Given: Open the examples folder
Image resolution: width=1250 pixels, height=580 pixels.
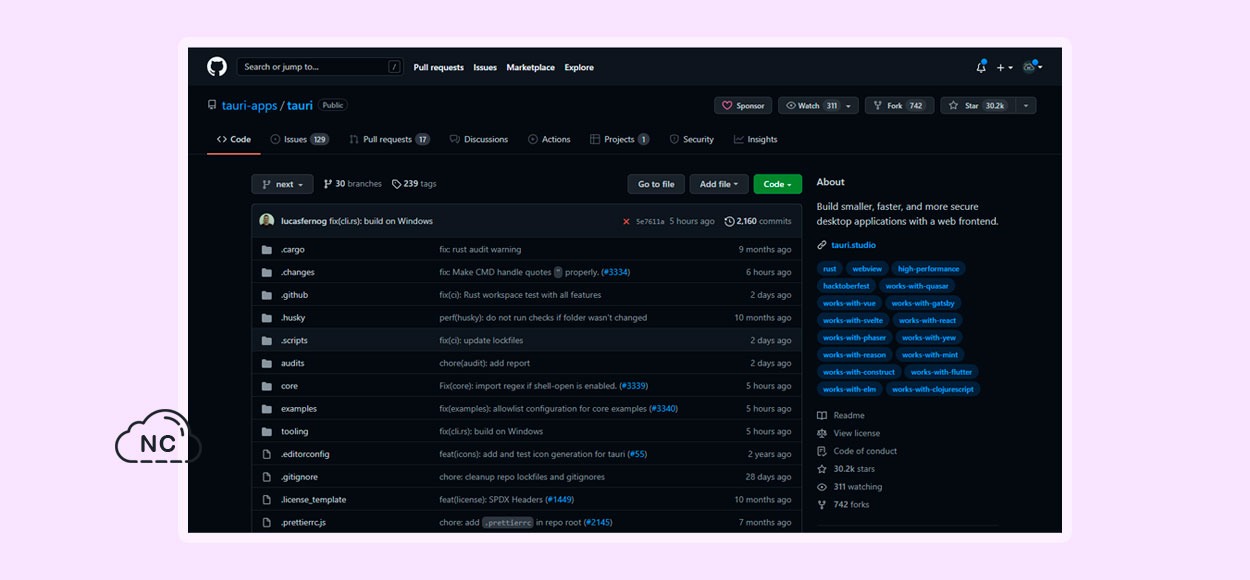Looking at the screenshot, I should point(299,409).
